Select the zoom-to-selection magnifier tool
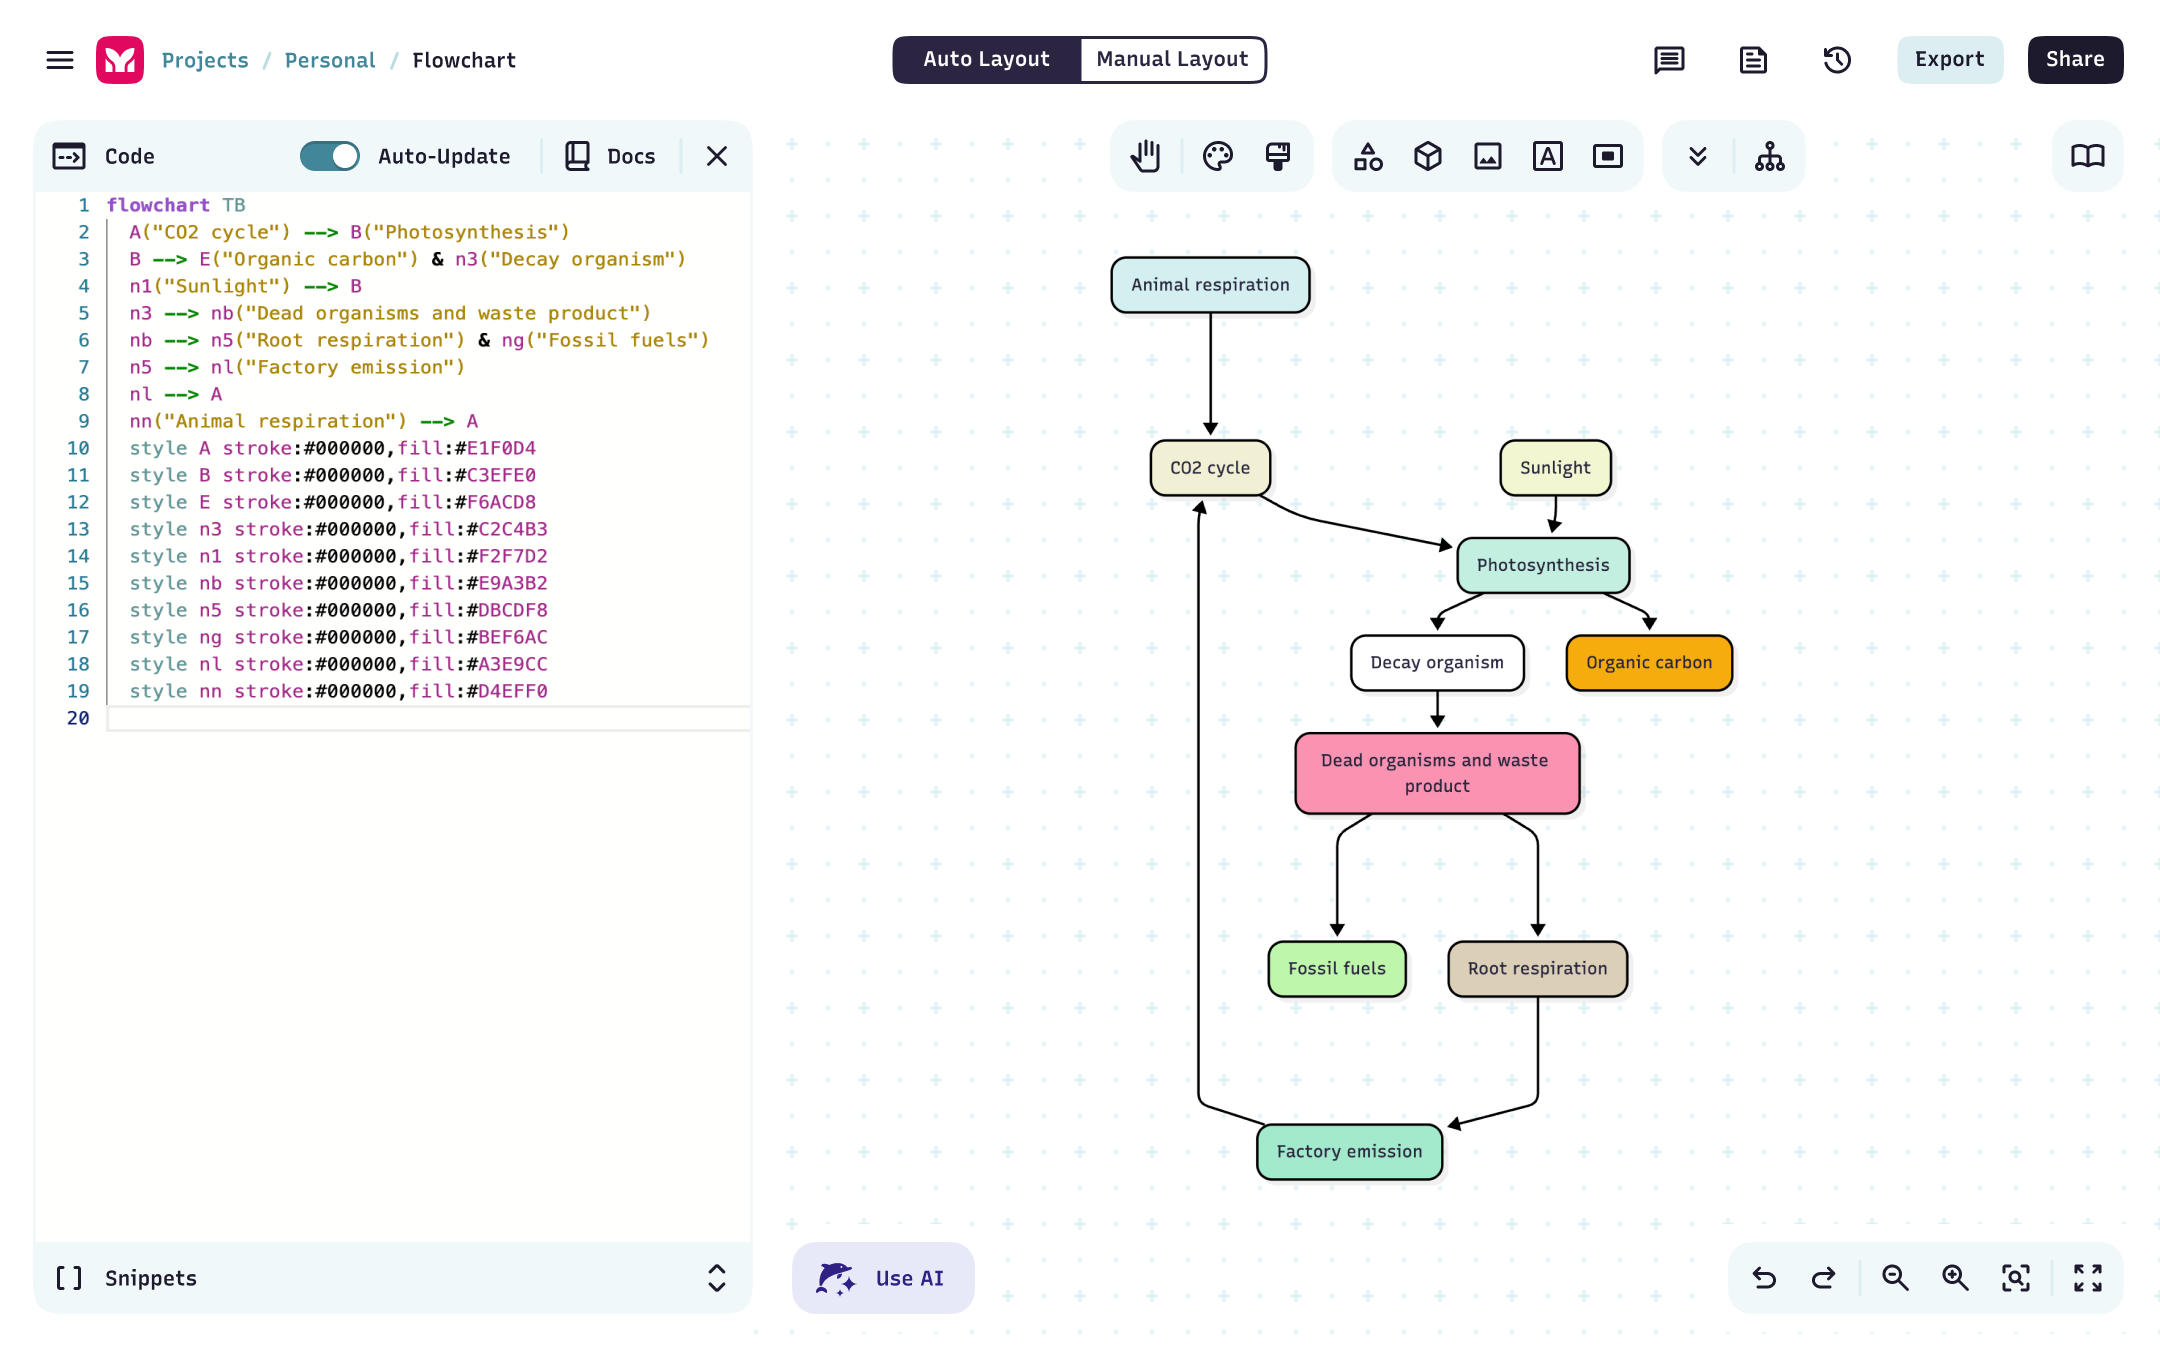The image size is (2160, 1350). click(x=2016, y=1278)
